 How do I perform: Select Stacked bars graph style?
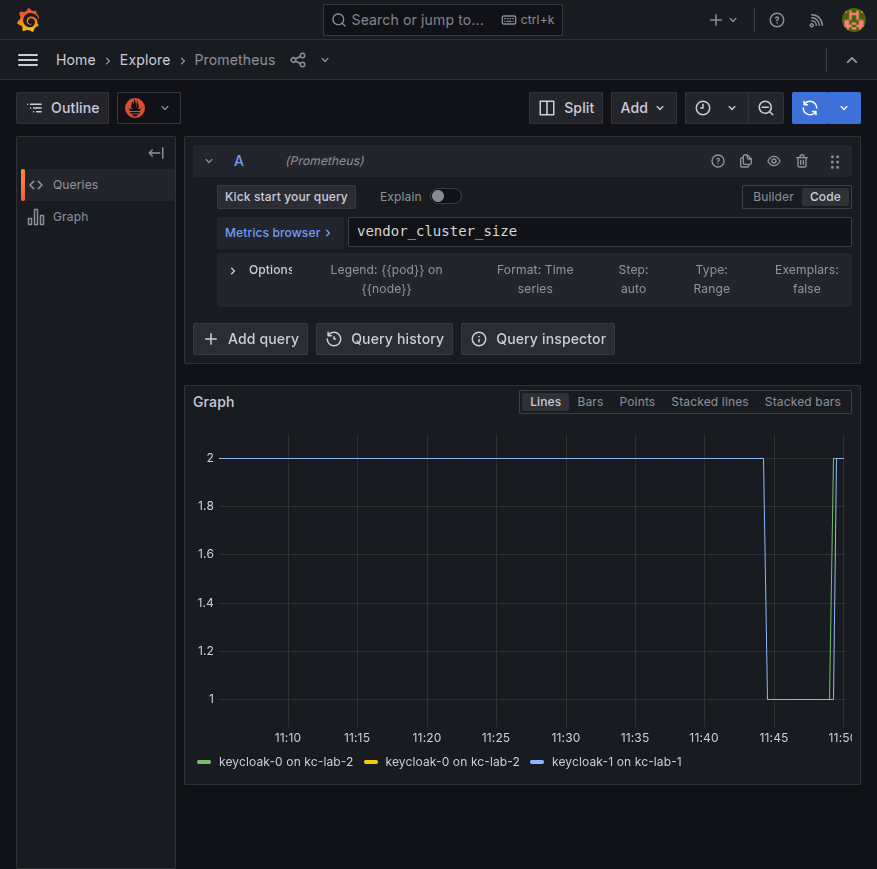[802, 402]
